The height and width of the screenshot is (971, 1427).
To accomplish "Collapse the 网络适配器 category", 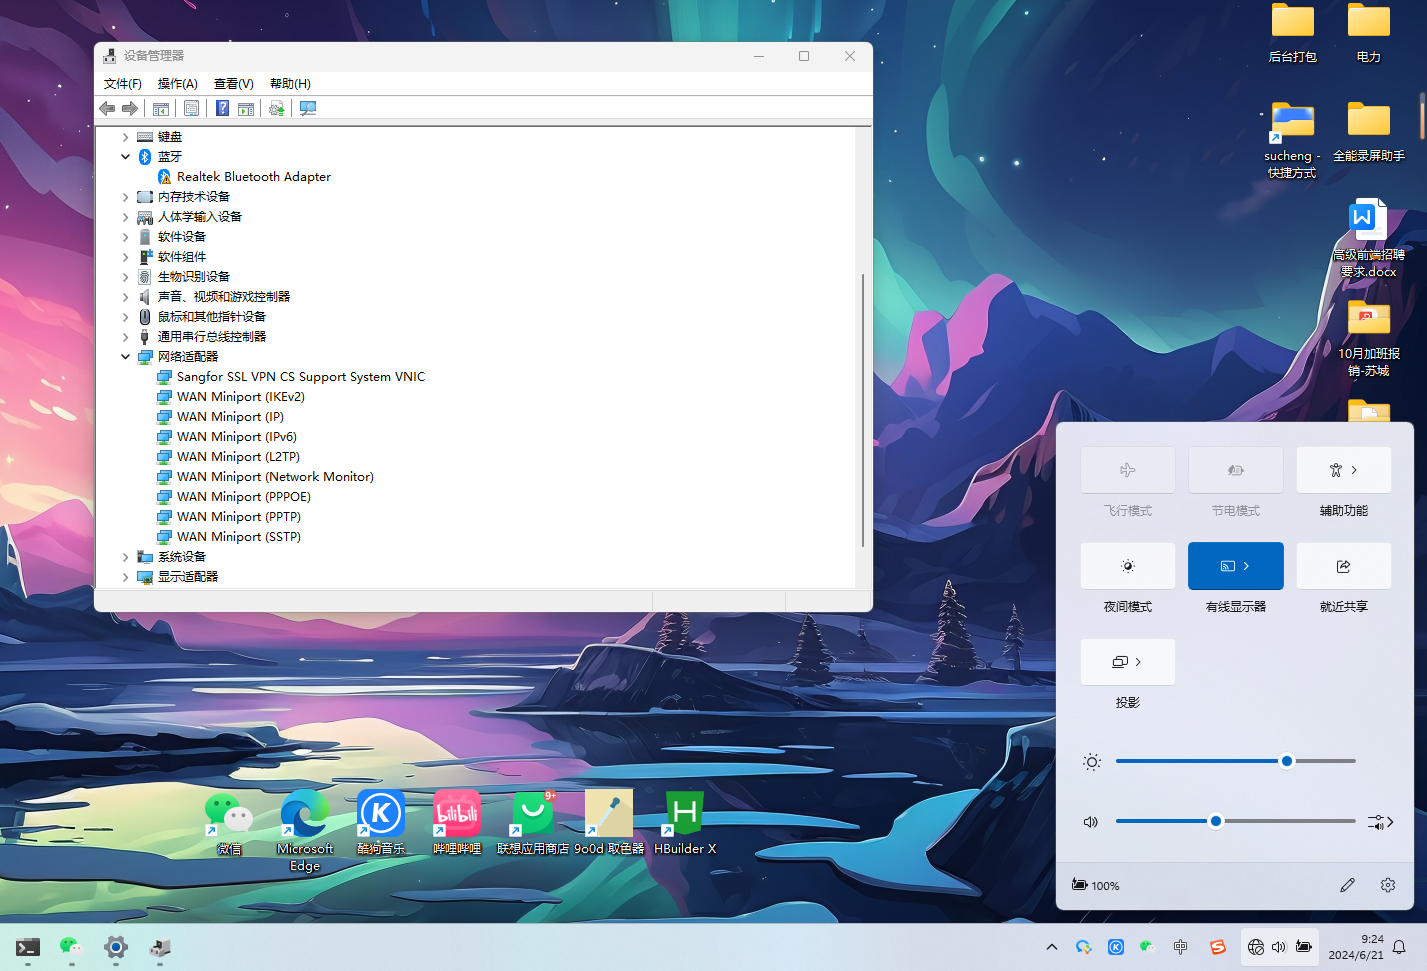I will coord(125,357).
